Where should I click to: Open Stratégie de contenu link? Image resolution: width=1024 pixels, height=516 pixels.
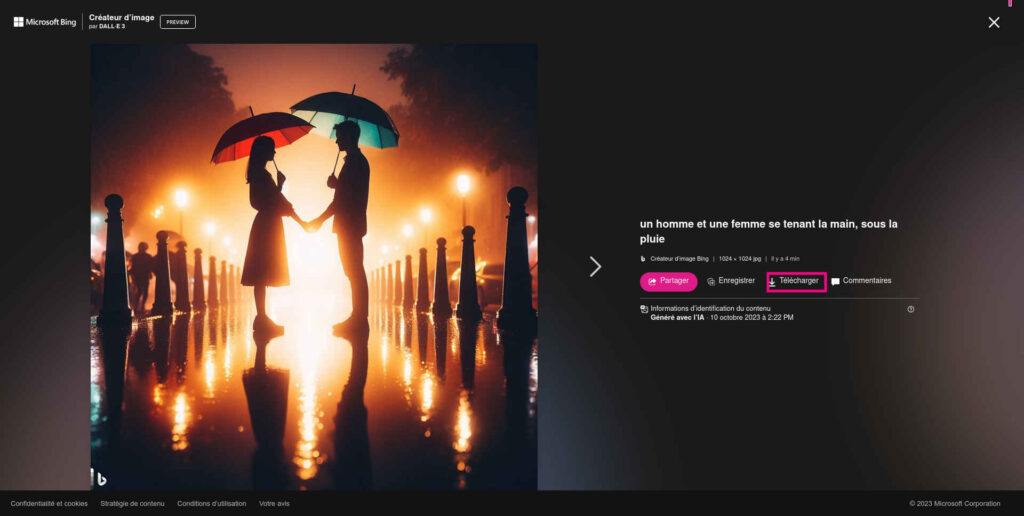pos(133,504)
